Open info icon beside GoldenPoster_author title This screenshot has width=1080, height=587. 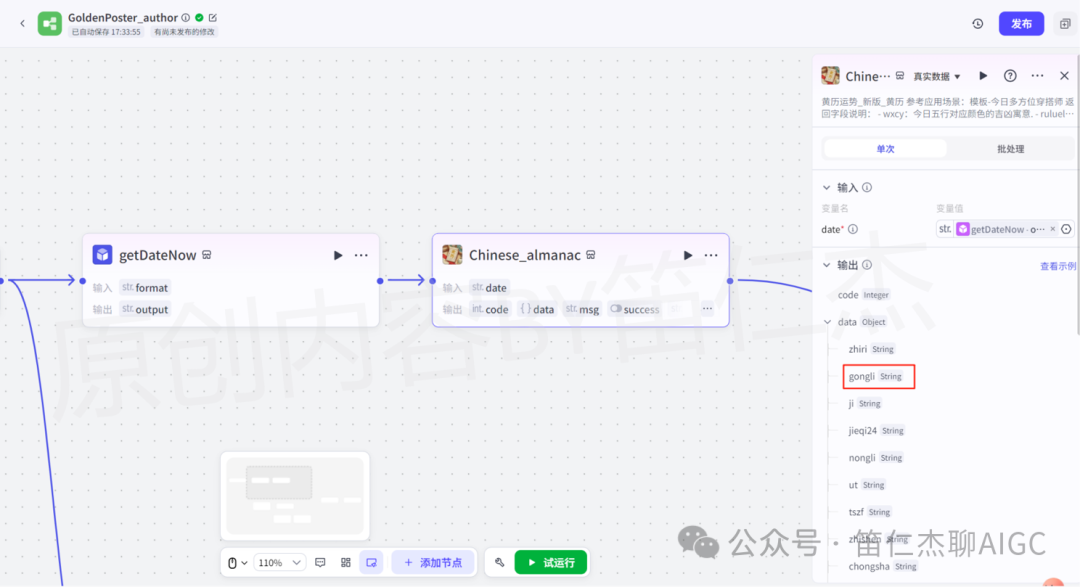click(185, 18)
